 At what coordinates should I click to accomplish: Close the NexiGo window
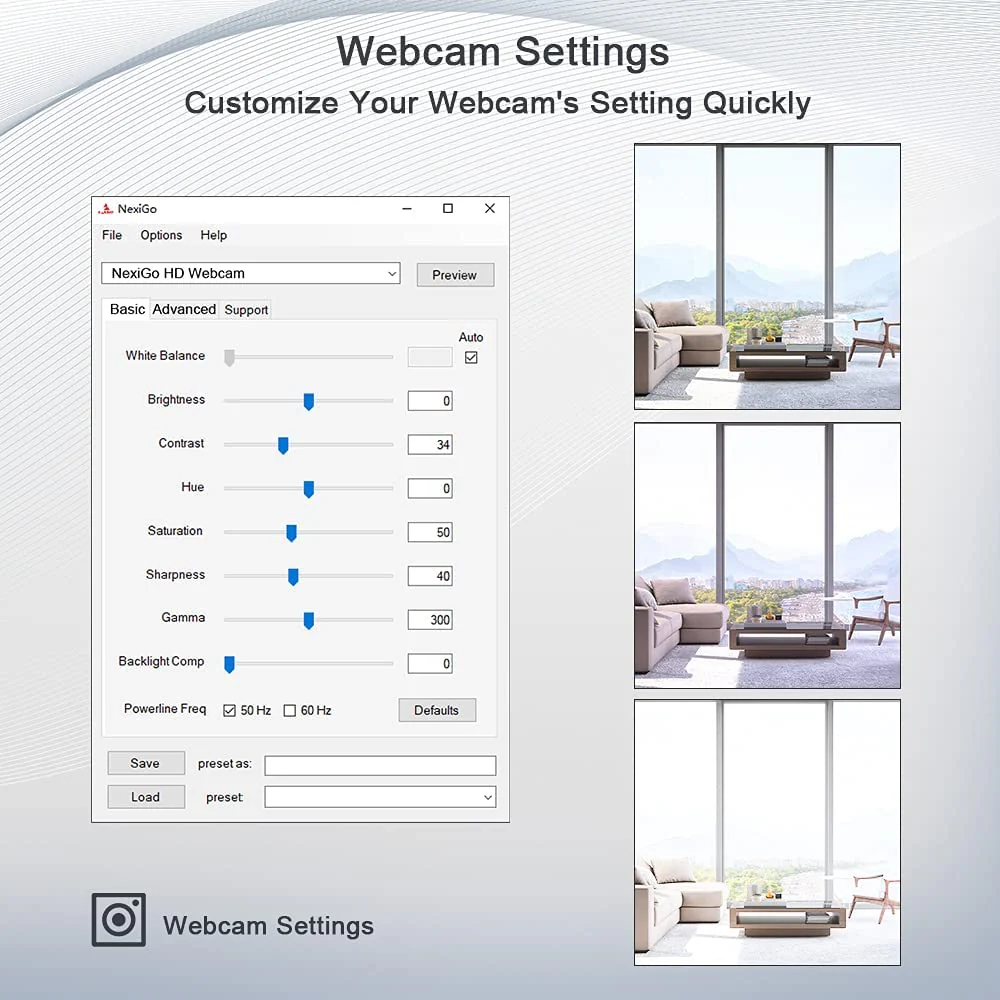(x=489, y=209)
